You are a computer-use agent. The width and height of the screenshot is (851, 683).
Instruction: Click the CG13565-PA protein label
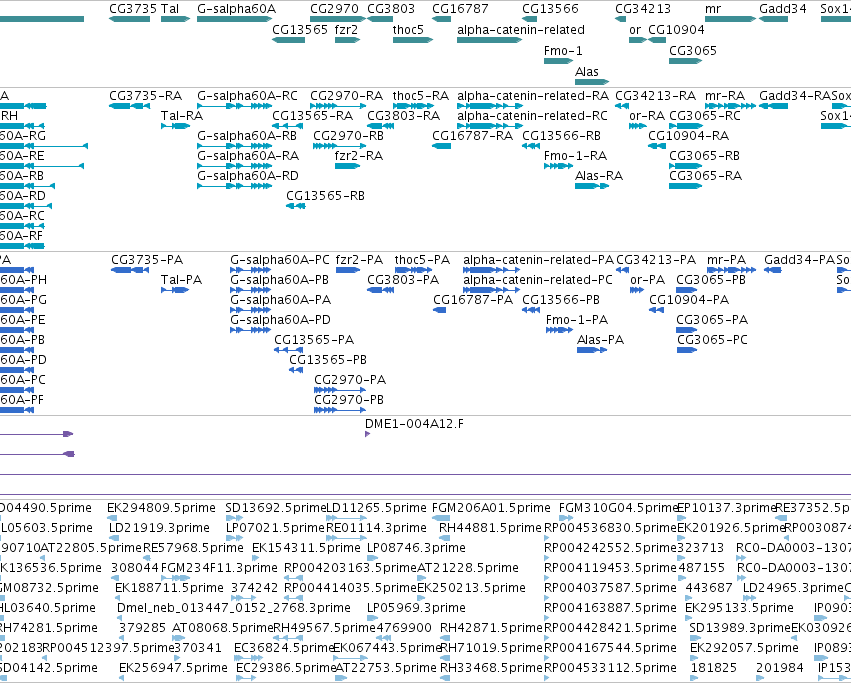coord(314,340)
